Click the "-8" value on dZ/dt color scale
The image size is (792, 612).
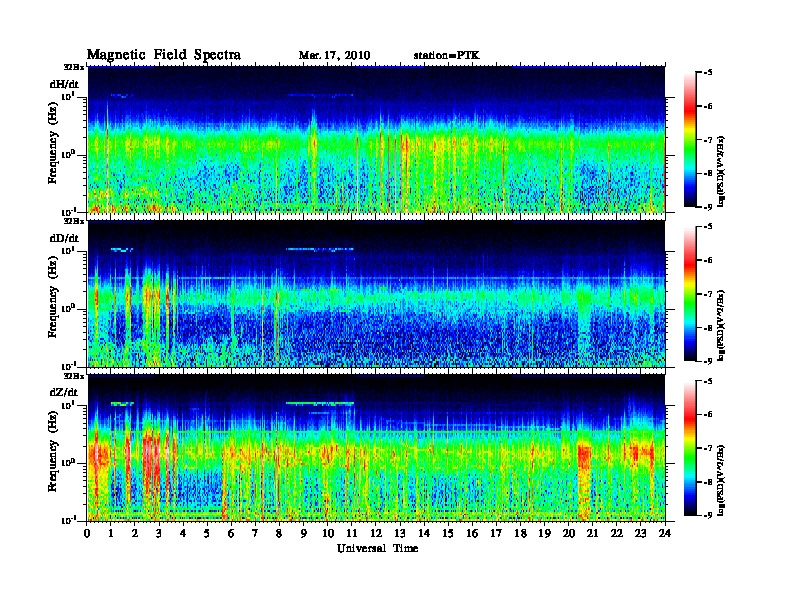coord(708,481)
